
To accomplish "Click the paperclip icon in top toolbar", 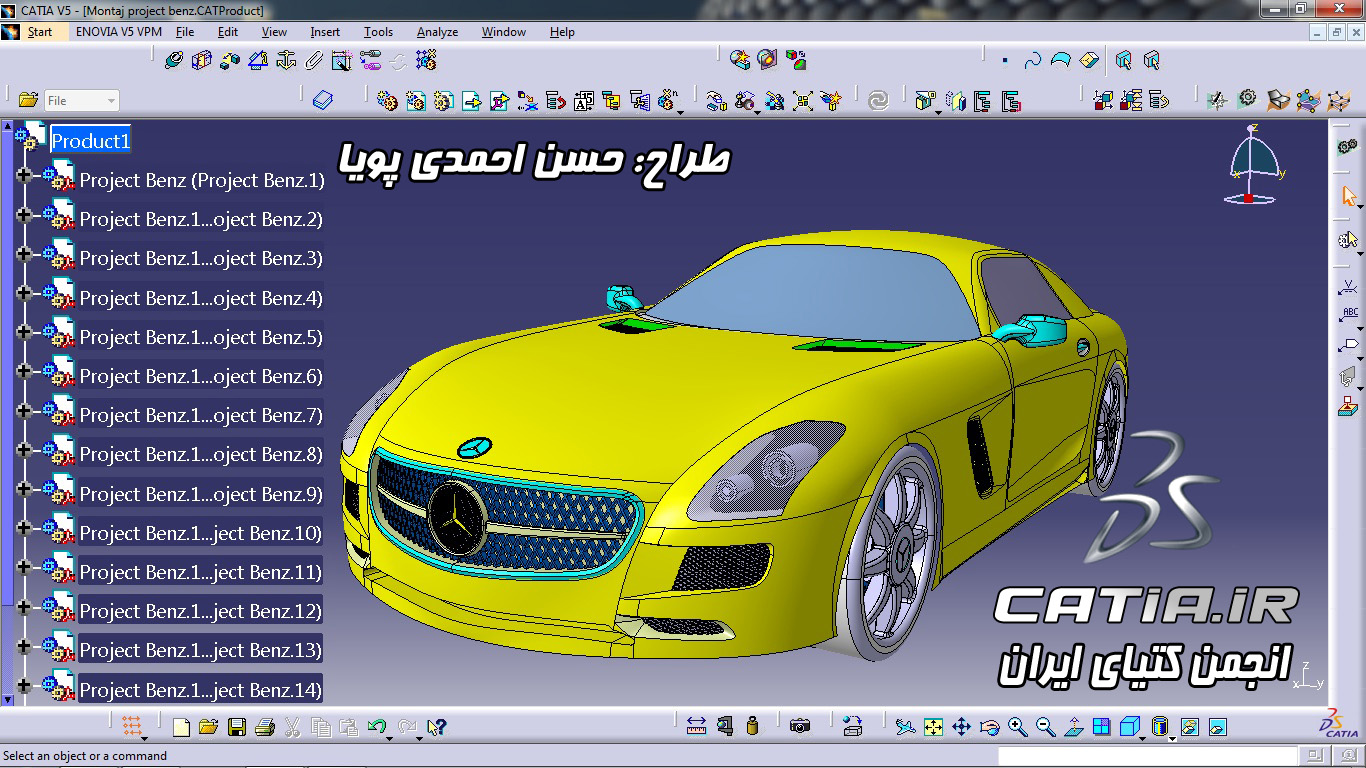I will [314, 61].
